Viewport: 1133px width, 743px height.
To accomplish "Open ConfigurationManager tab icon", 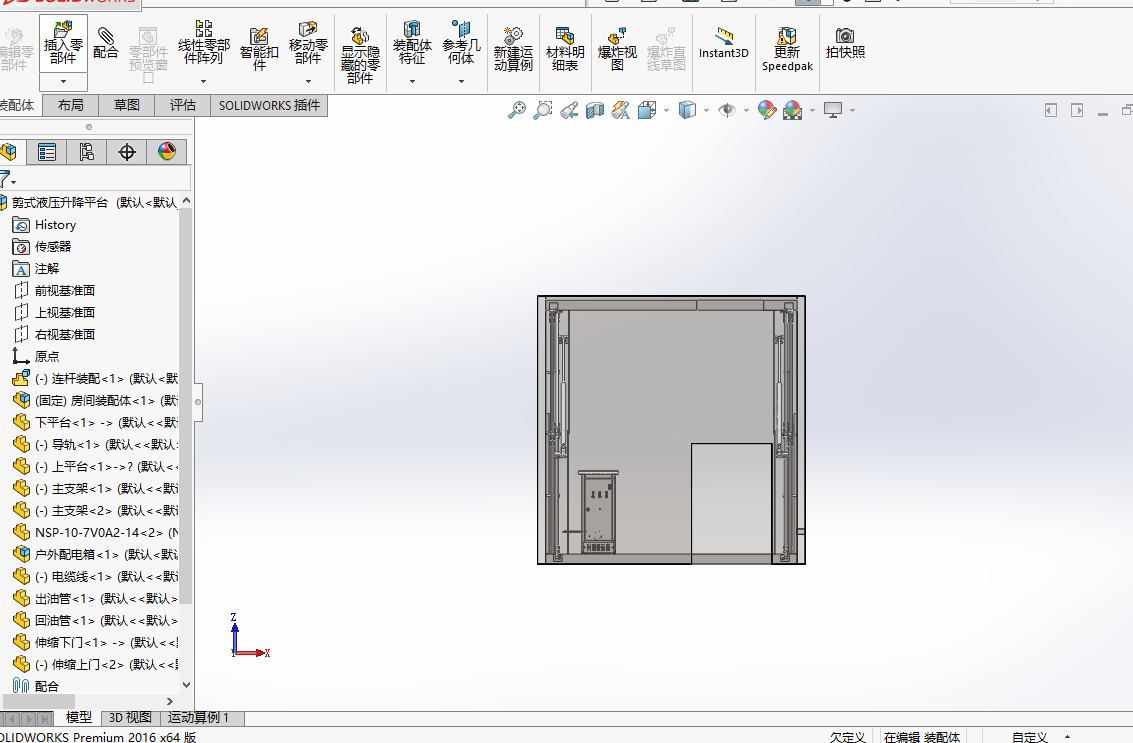I will point(87,152).
